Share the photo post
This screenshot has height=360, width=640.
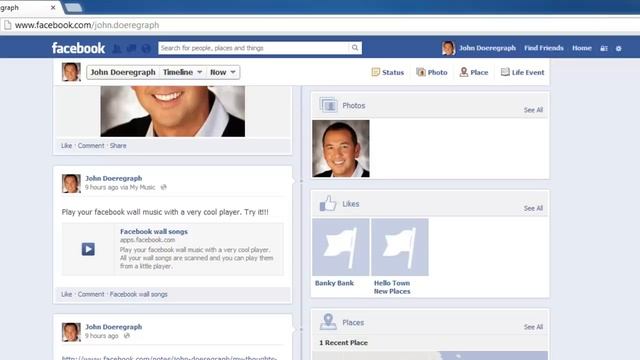[x=118, y=146]
